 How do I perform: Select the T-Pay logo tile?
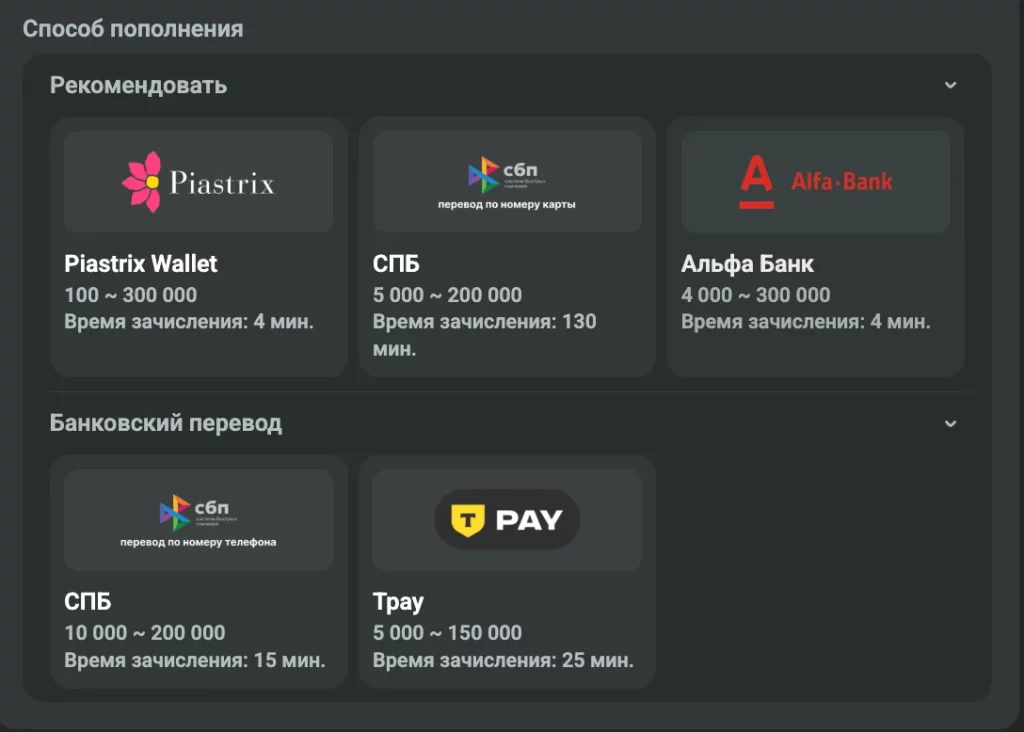click(507, 520)
